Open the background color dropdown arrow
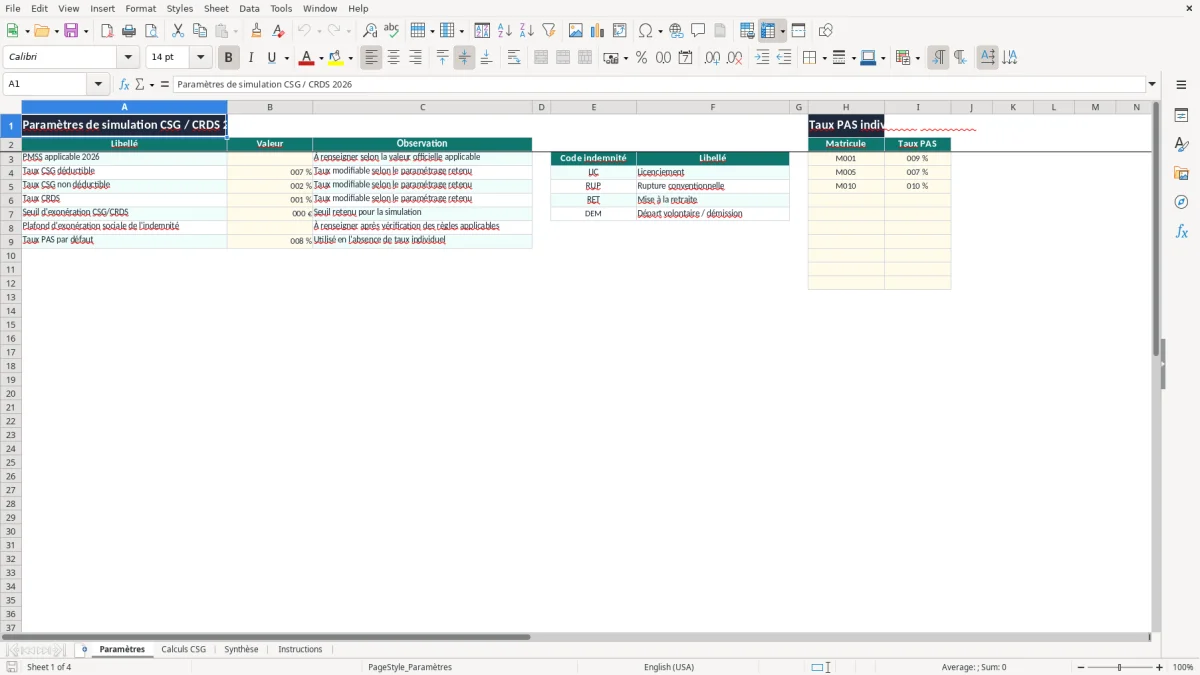The image size is (1200, 675). 350,58
